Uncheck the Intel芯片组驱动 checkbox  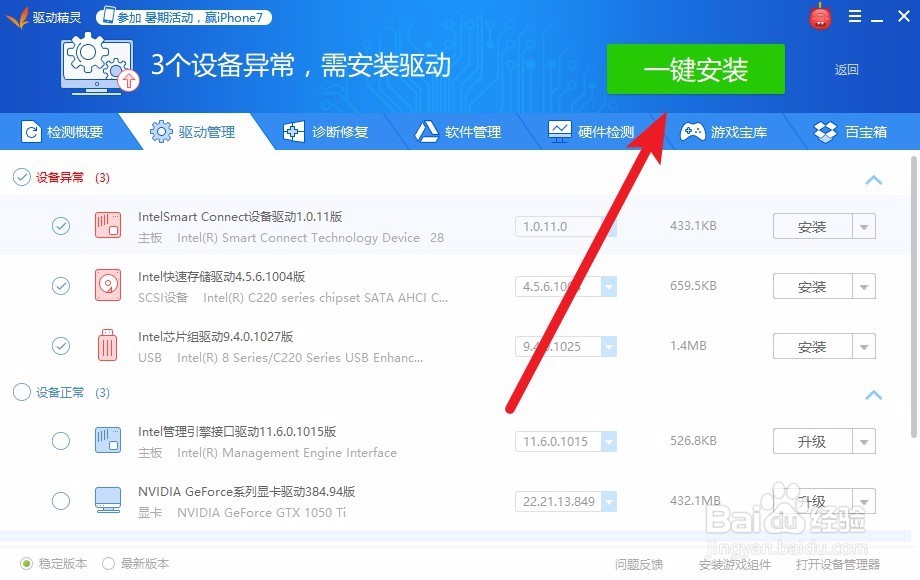[x=60, y=345]
